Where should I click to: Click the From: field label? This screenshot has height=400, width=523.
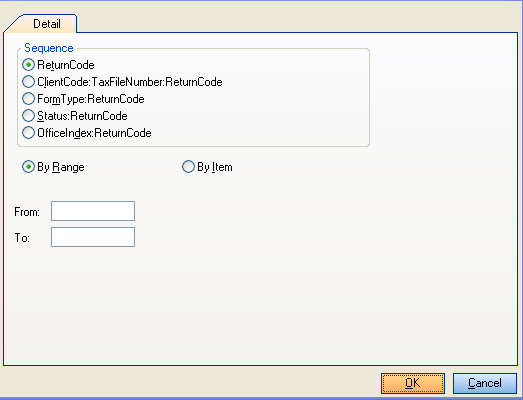(x=27, y=212)
